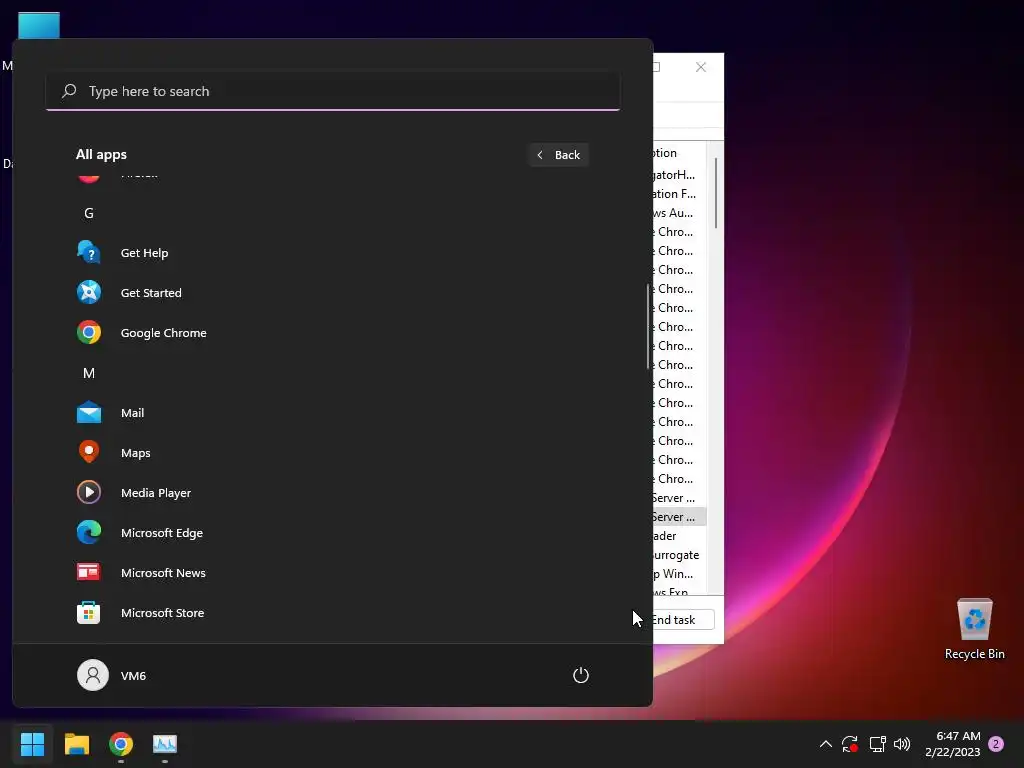The image size is (1024, 768).
Task: Click the Windows Start button on taskbar
Action: tap(32, 744)
